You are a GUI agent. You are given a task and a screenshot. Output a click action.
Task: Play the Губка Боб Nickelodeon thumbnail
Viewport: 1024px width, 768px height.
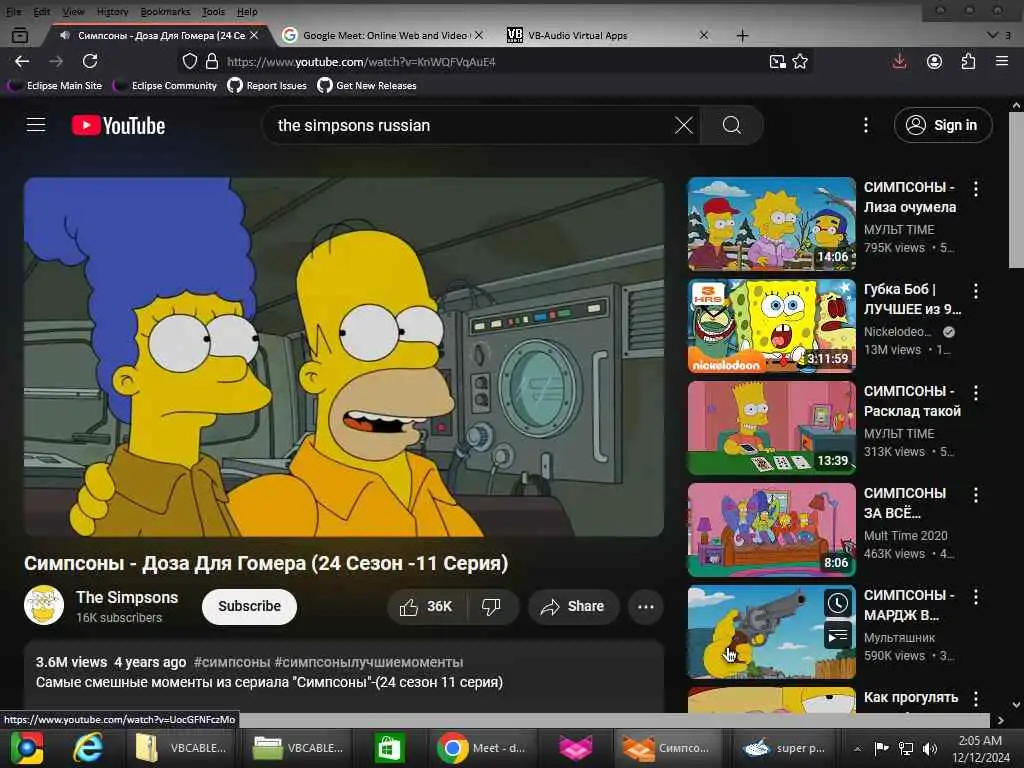coord(771,325)
